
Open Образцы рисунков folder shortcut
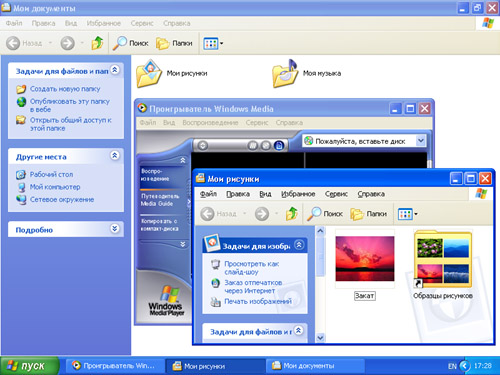tap(443, 259)
